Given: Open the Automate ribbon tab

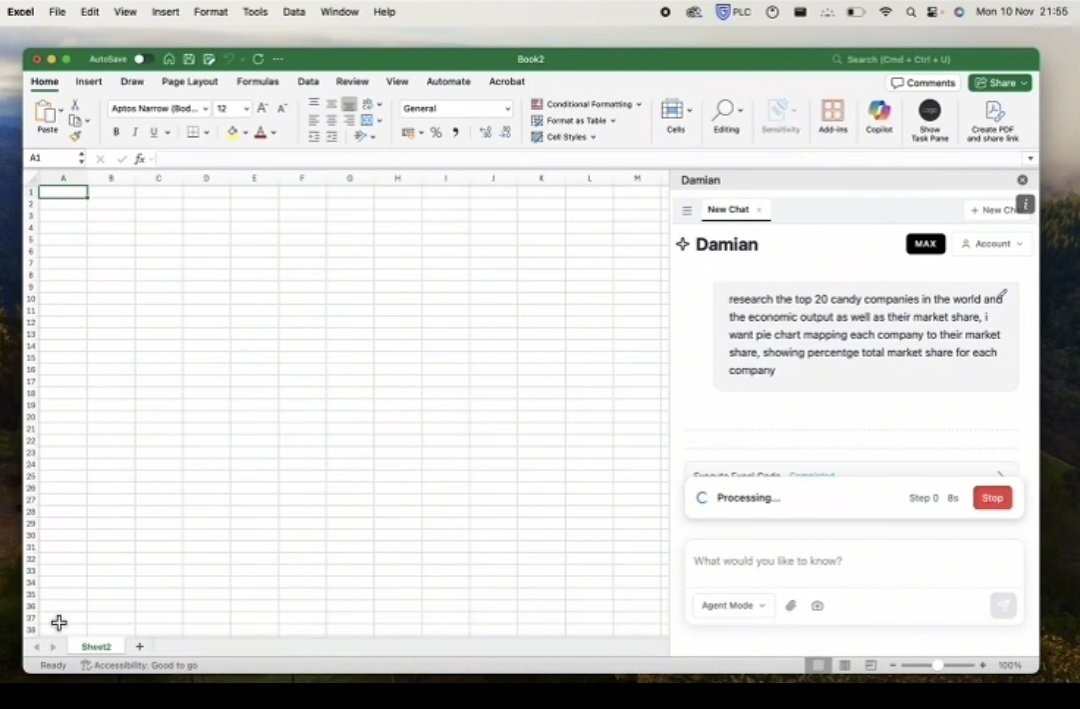Looking at the screenshot, I should click(x=448, y=81).
